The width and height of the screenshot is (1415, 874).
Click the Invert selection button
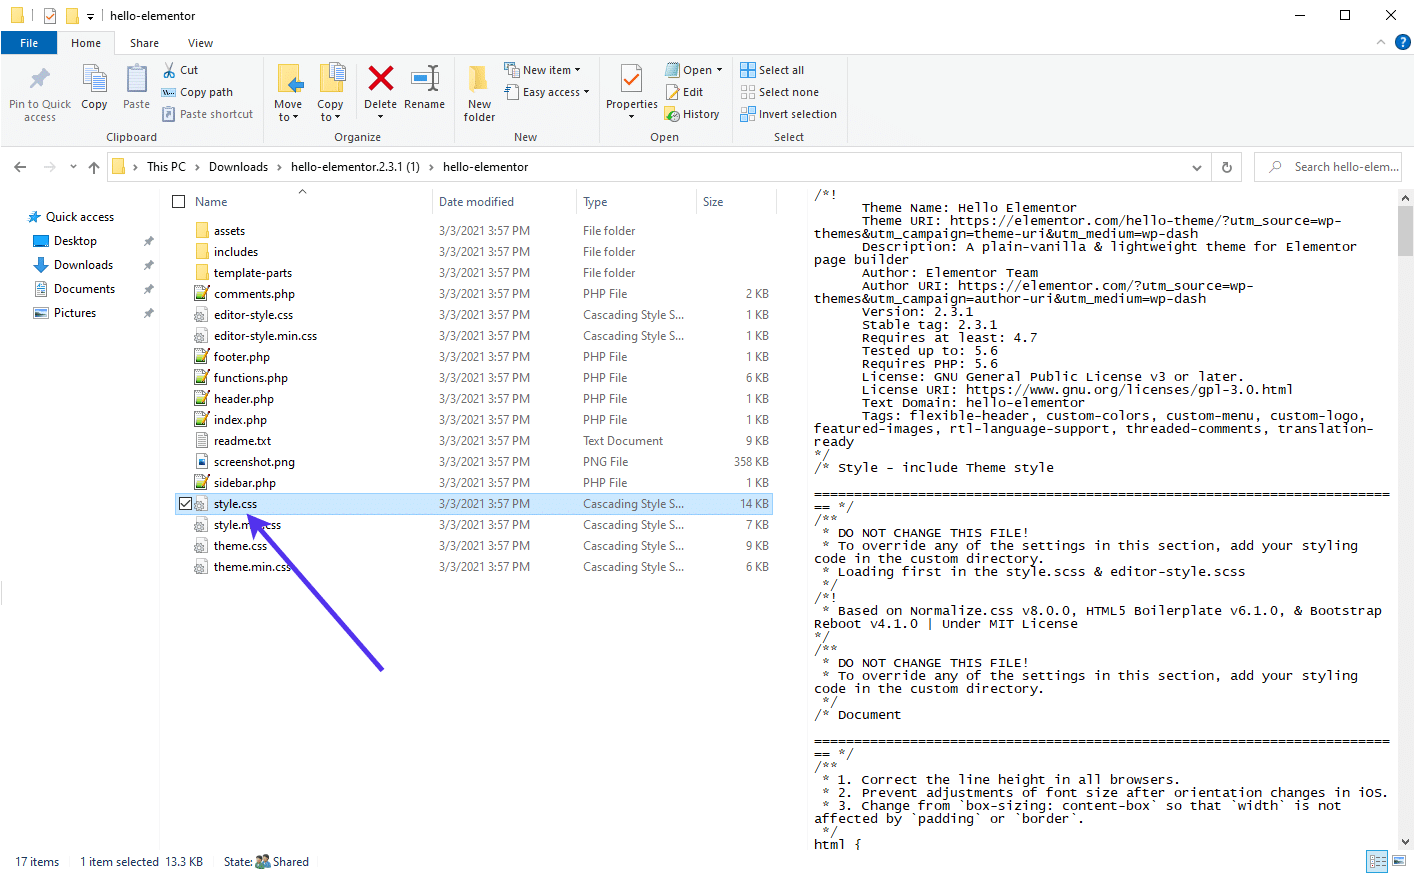[x=789, y=113]
